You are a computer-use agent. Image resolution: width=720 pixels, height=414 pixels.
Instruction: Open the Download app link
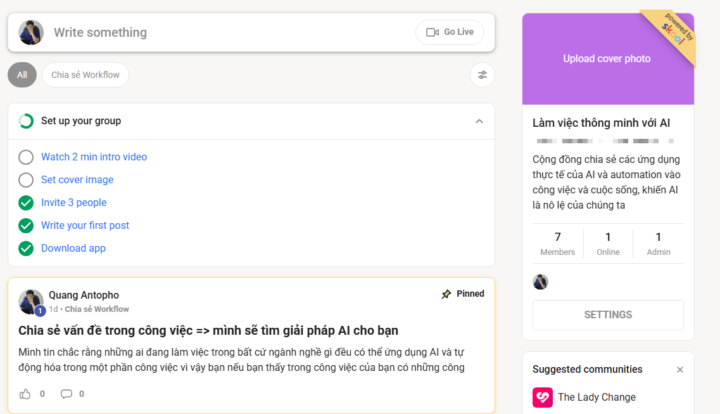[x=73, y=248]
